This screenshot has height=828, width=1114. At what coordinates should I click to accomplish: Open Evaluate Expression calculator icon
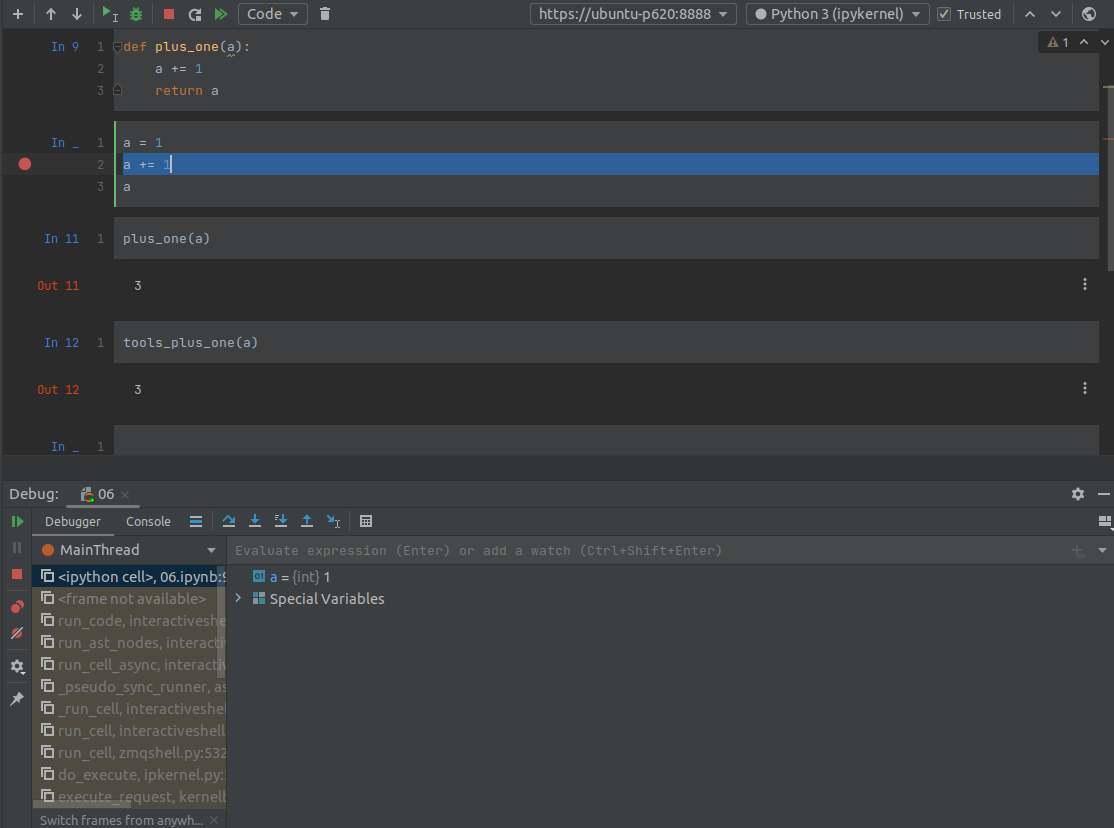366,521
